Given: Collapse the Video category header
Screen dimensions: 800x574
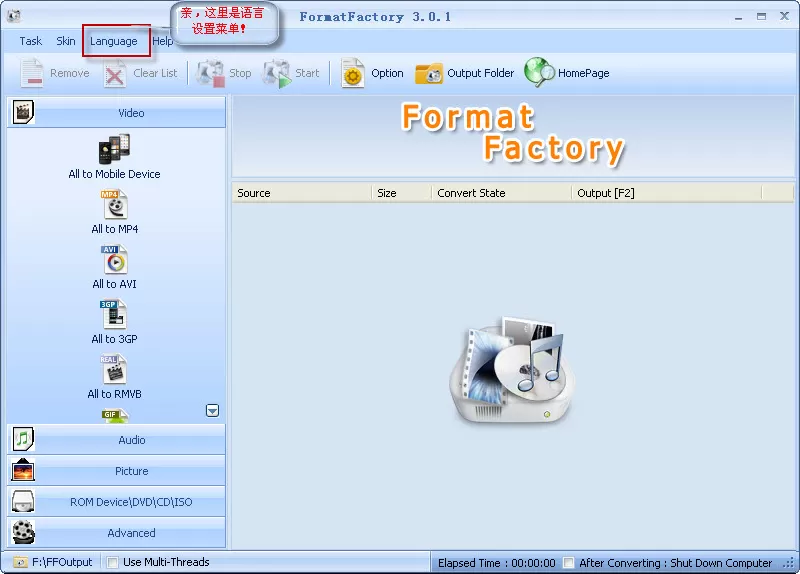Looking at the screenshot, I should (116, 113).
